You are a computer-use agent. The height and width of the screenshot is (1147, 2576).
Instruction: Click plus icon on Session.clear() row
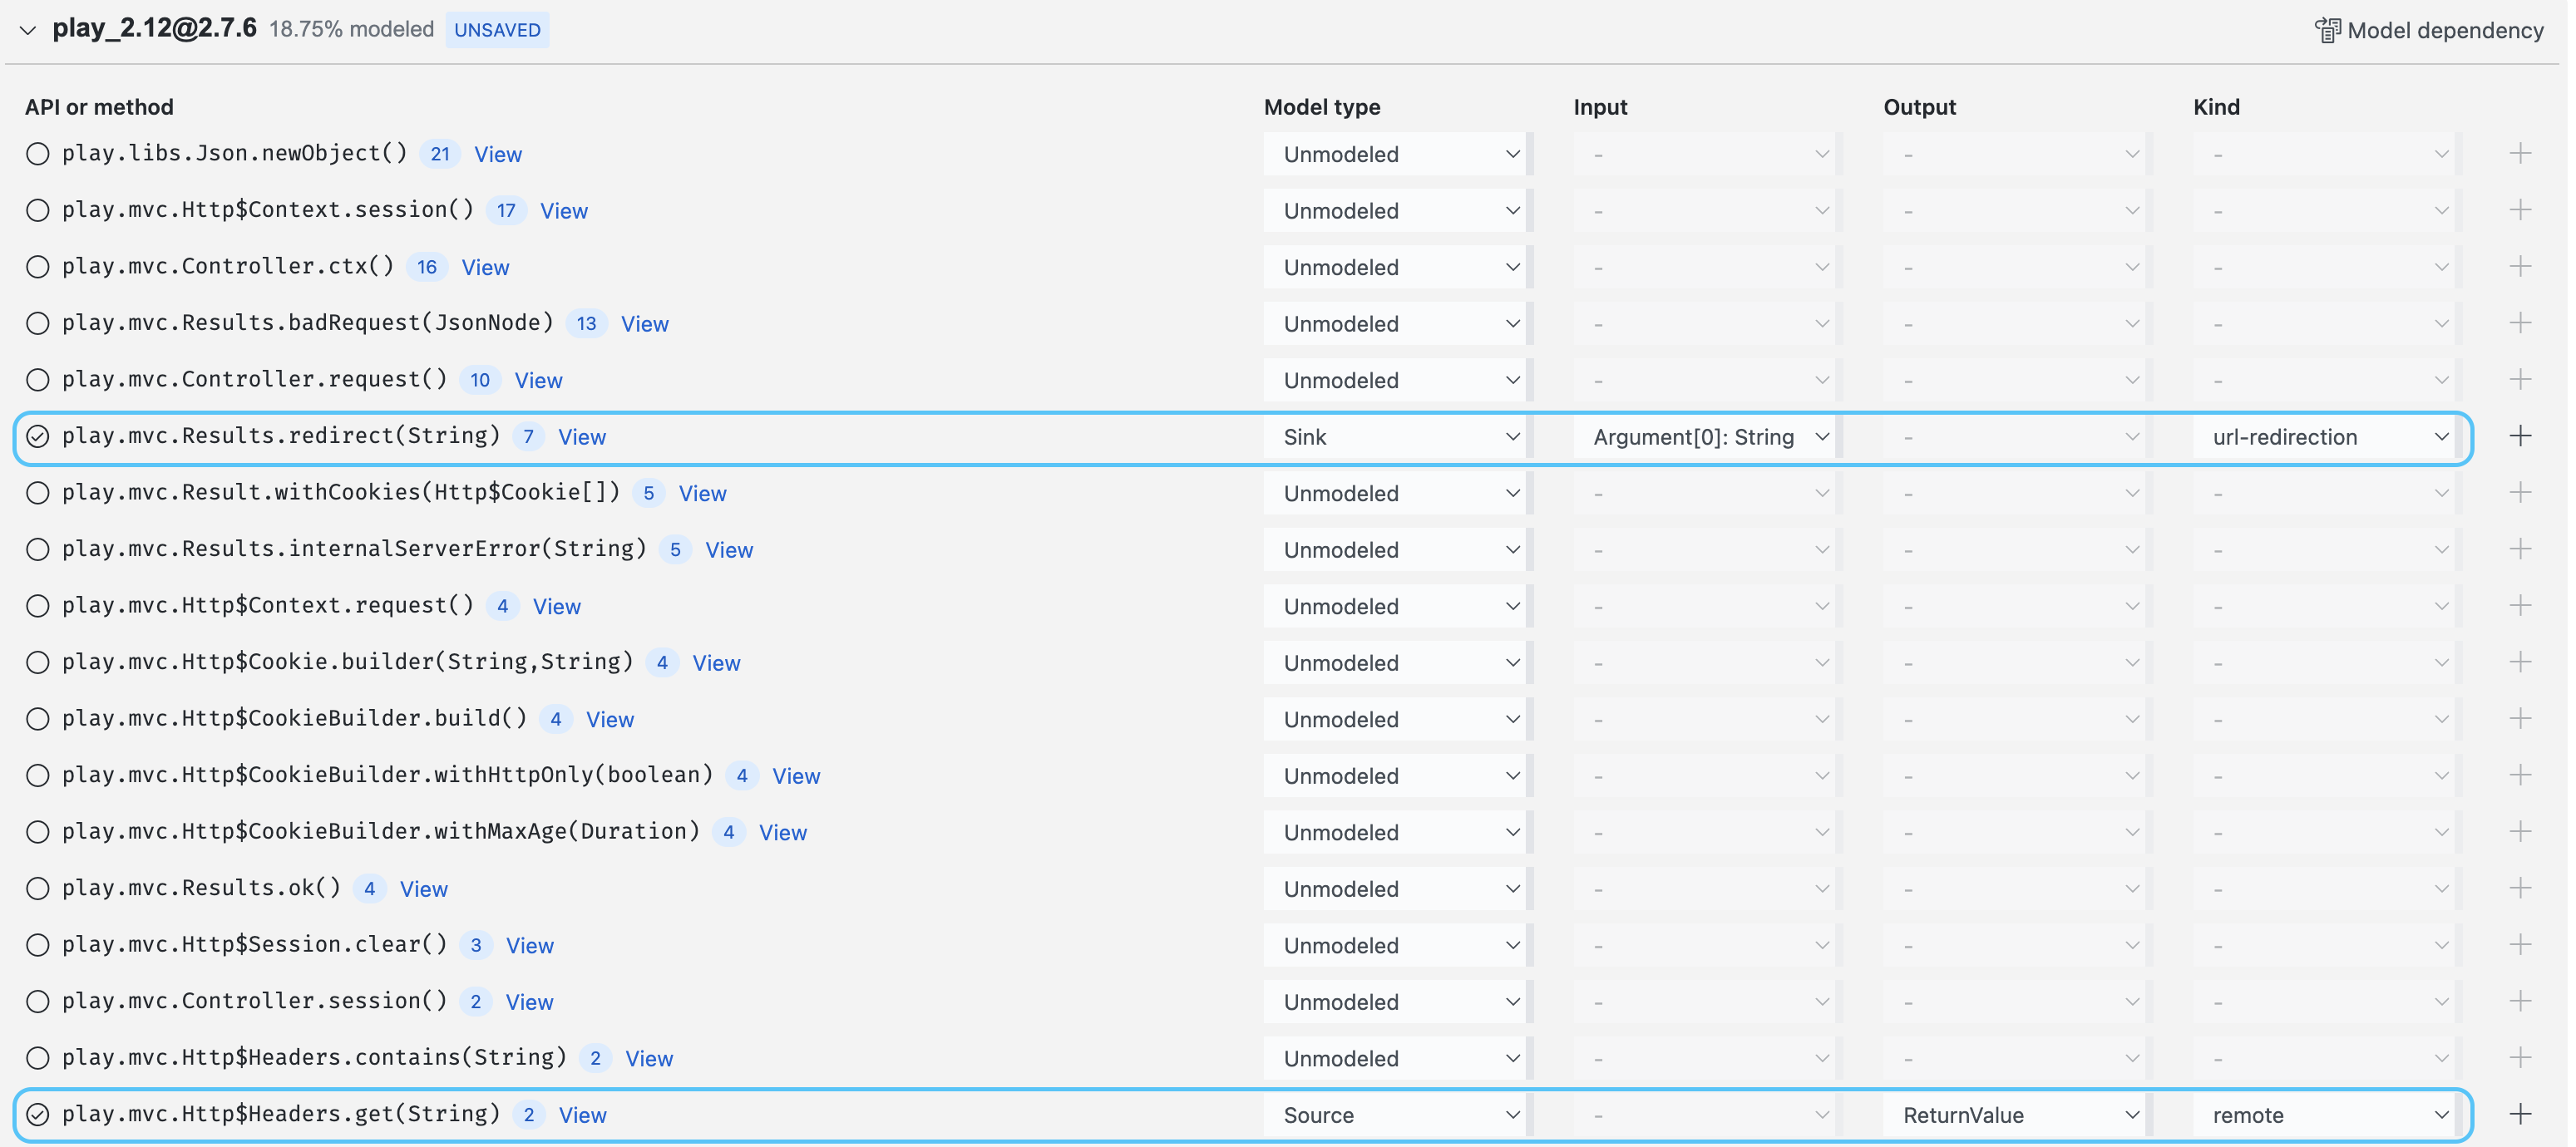pos(2520,945)
